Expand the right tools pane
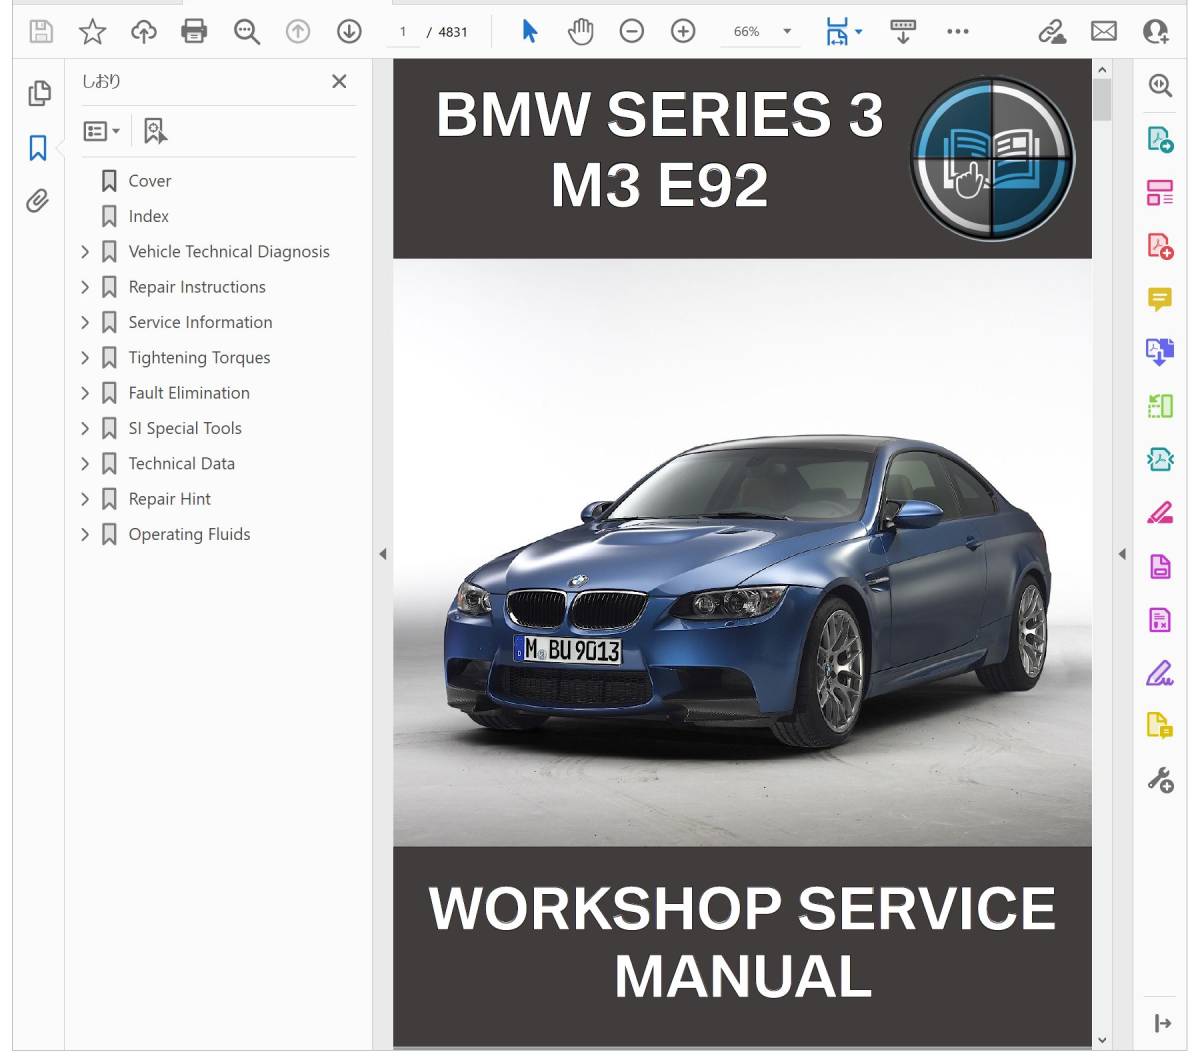Image resolution: width=1200 pixels, height=1060 pixels. (x=1162, y=1023)
